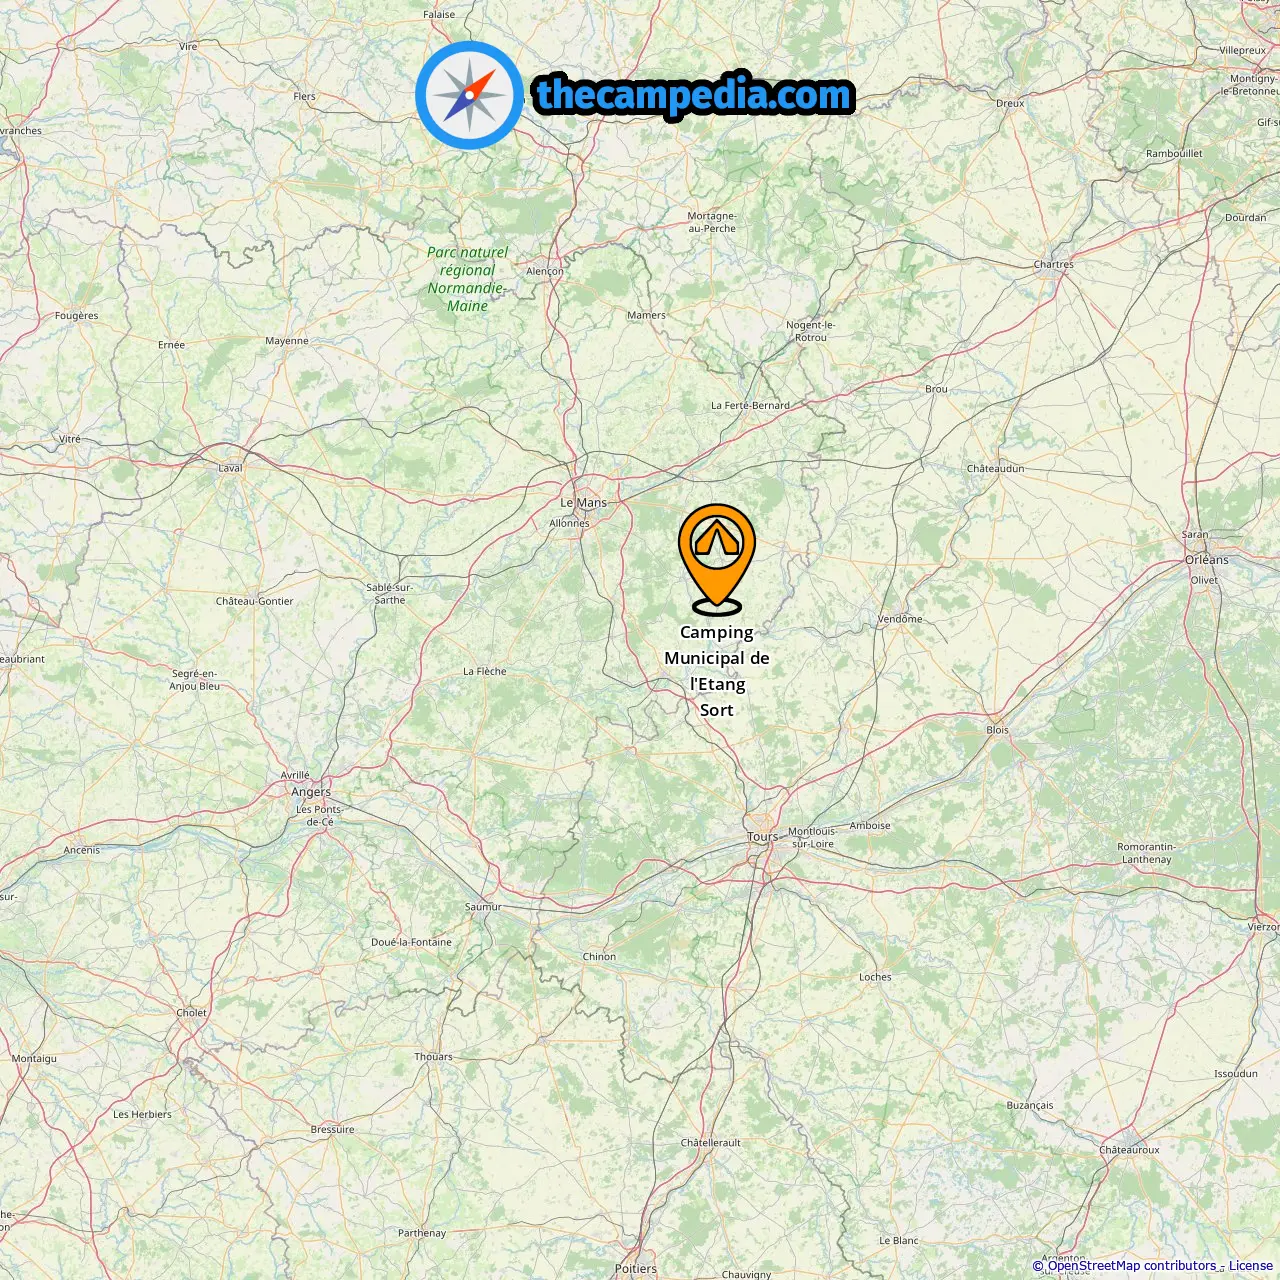The image size is (1280, 1280).
Task: Click the Le Mans city label
Action: (x=583, y=503)
